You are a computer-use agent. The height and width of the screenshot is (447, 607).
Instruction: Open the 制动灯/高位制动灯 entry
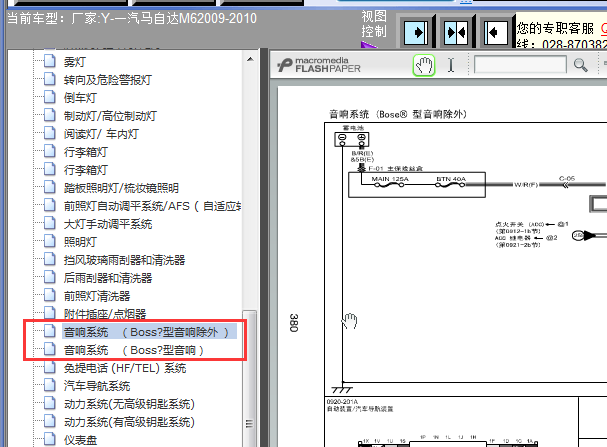[x=110, y=116]
